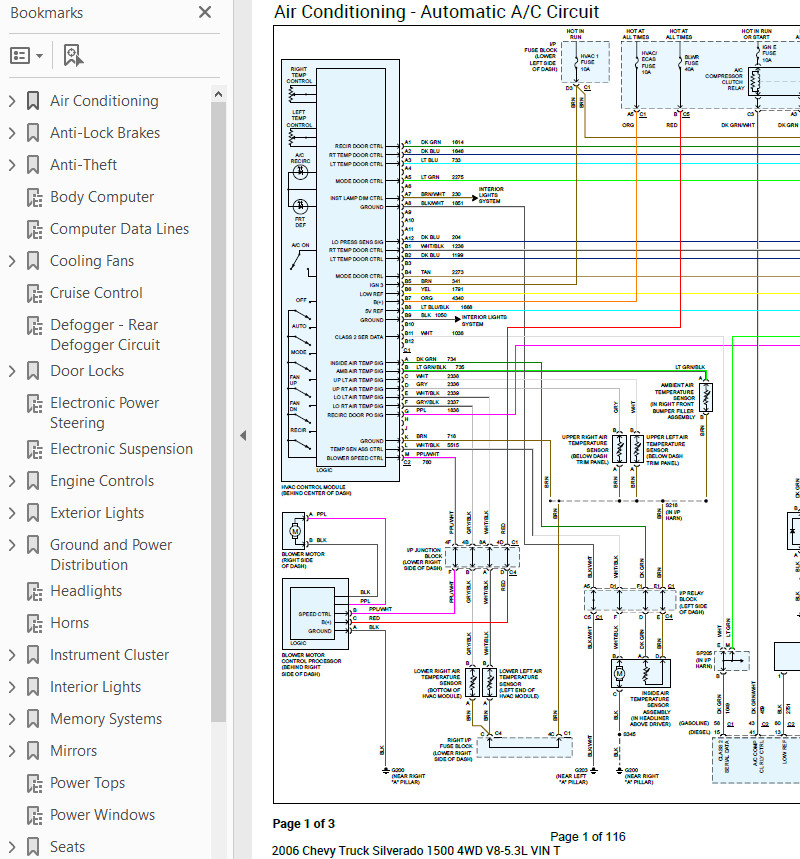Expand the Cooling Fans bookmark
This screenshot has width=800, height=859.
point(12,261)
